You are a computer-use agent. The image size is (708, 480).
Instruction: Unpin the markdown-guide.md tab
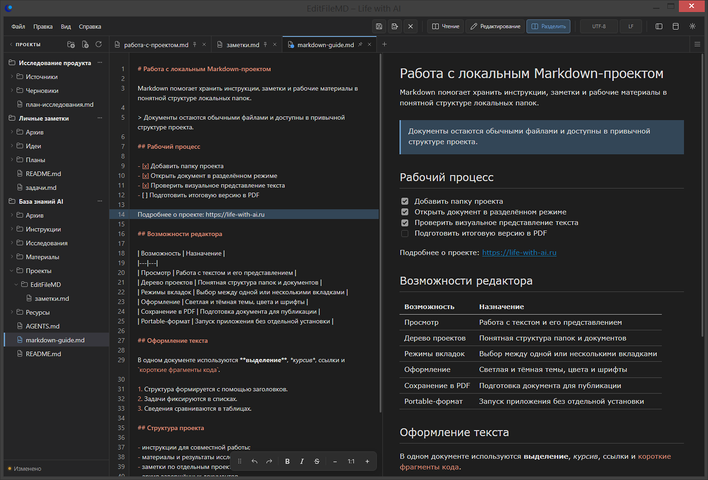click(x=360, y=44)
